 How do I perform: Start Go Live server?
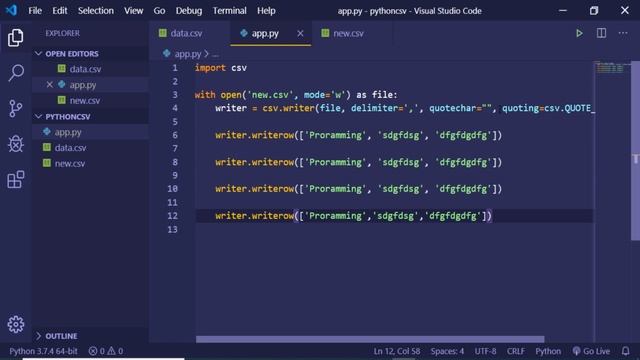tap(591, 351)
